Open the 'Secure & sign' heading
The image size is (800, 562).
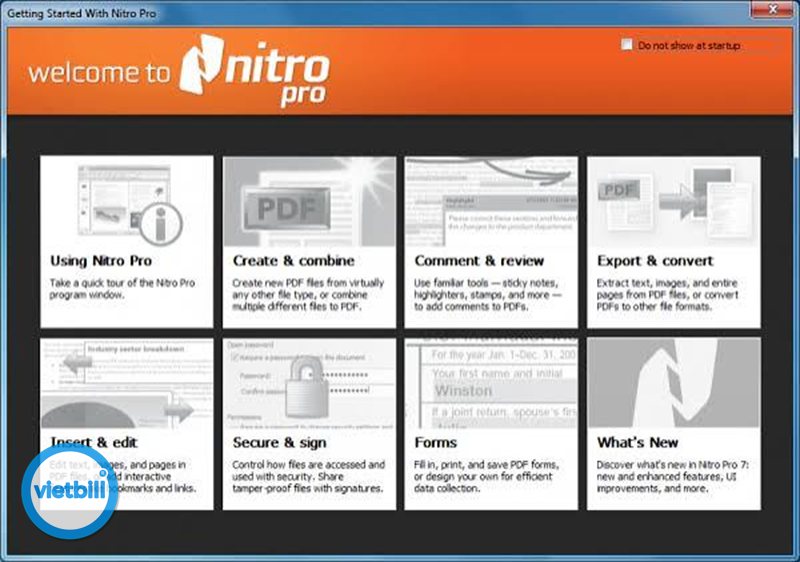pyautogui.click(x=280, y=442)
